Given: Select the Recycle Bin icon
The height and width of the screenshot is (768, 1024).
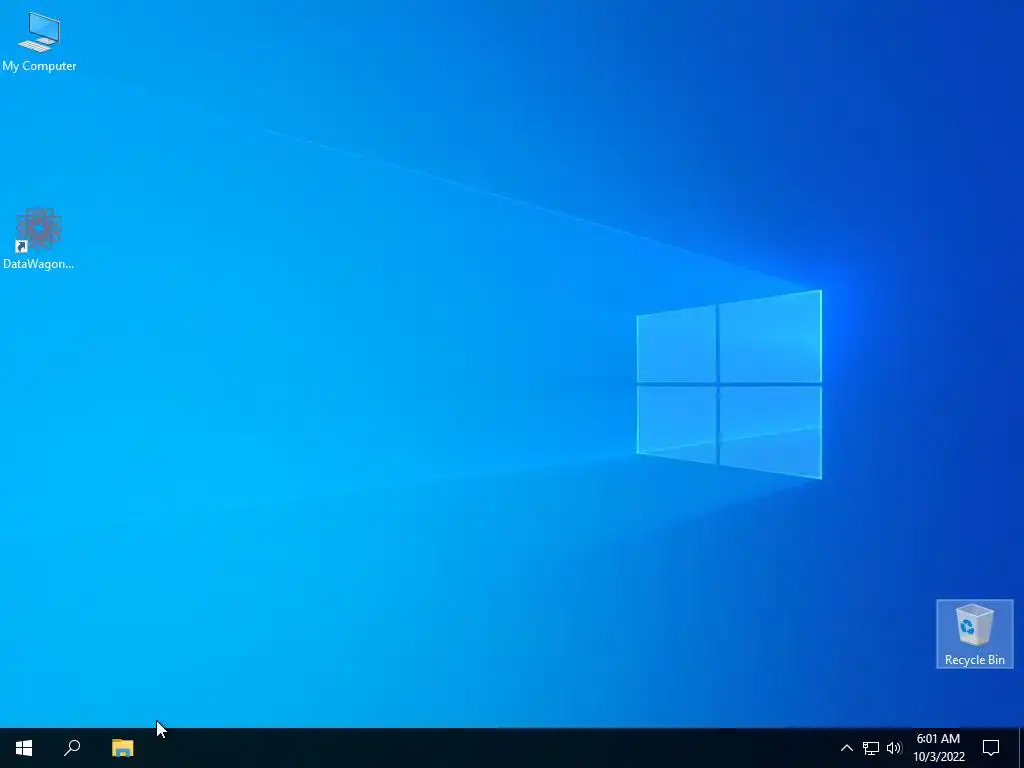Looking at the screenshot, I should point(974,634).
